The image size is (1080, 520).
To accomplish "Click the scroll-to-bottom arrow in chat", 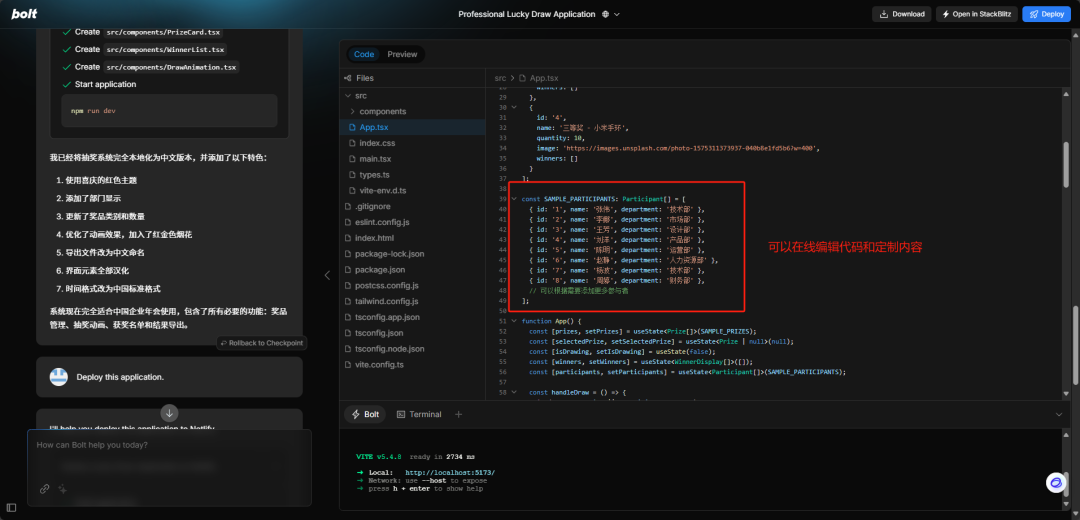I will (x=169, y=413).
